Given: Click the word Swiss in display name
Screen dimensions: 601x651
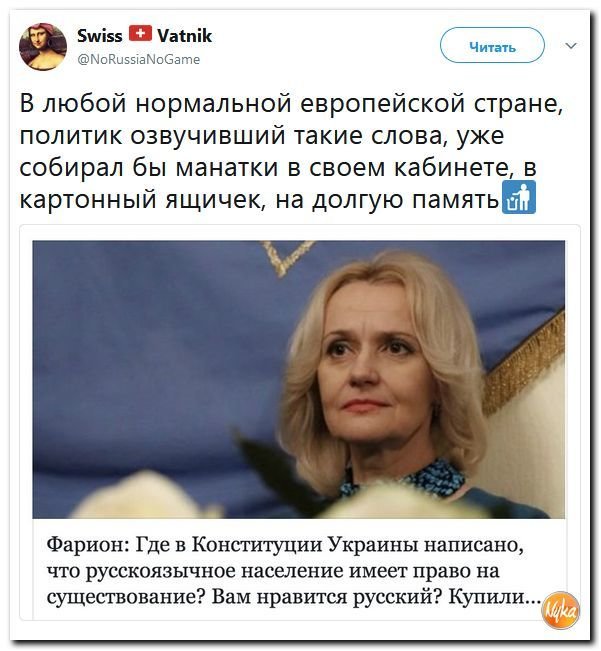Looking at the screenshot, I should coord(100,36).
